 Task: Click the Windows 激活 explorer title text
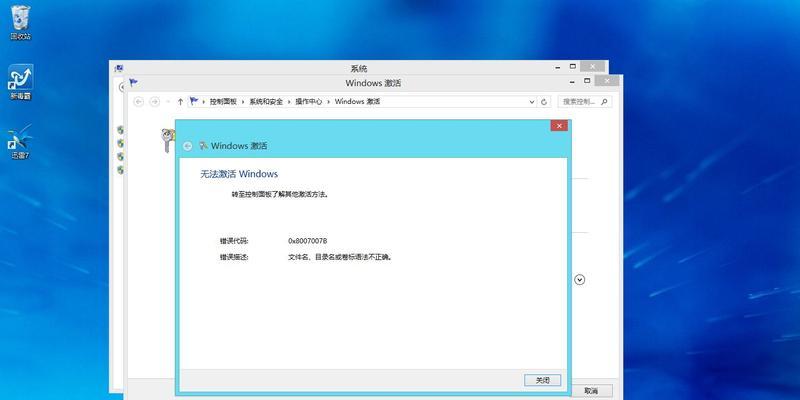373,83
